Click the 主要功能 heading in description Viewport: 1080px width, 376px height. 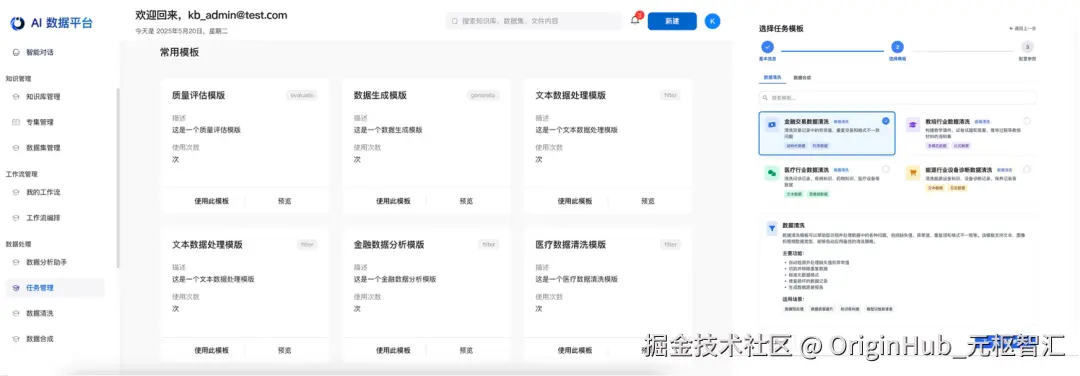[x=792, y=253]
